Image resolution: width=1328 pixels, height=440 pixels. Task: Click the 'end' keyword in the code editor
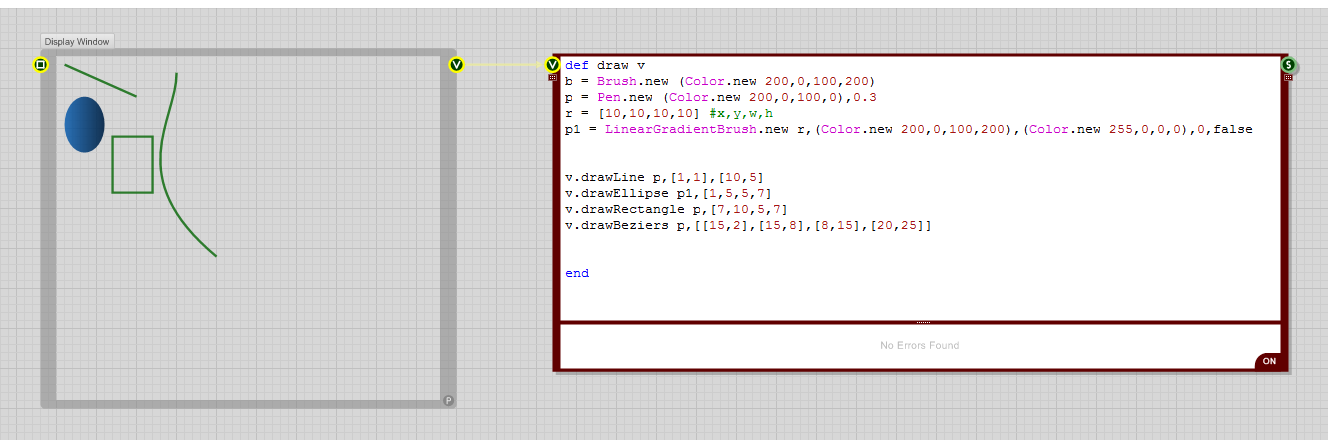coord(577,273)
